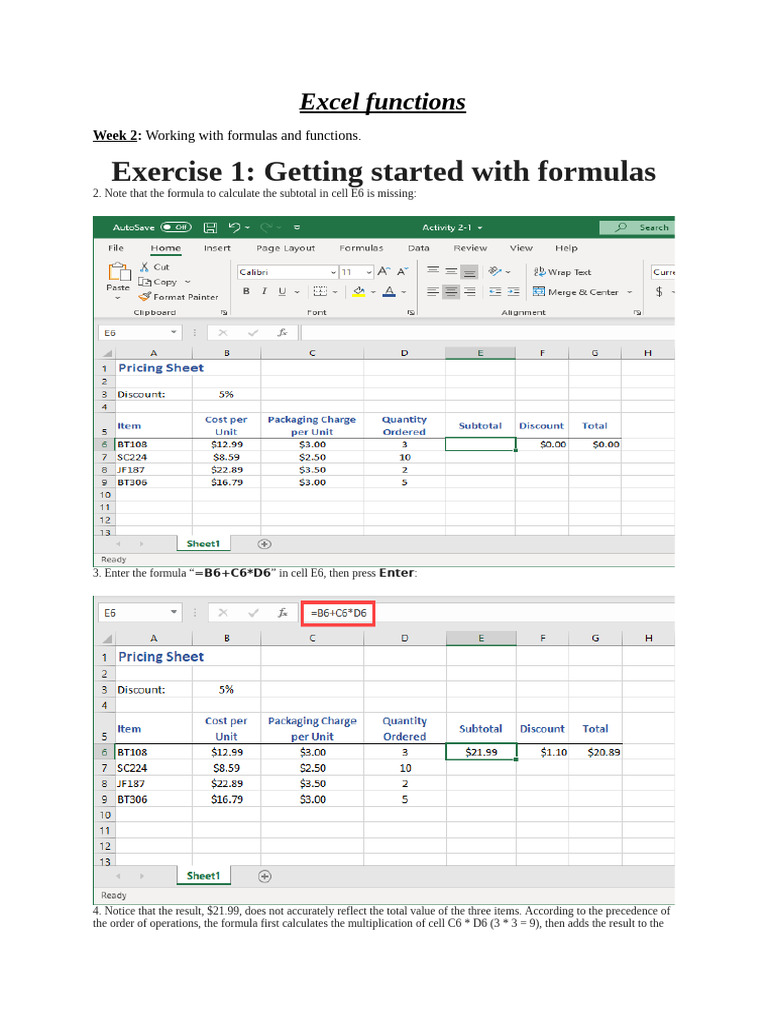768x1024 pixels.
Task: Select the Total cell showing $20.89
Action: click(x=596, y=752)
